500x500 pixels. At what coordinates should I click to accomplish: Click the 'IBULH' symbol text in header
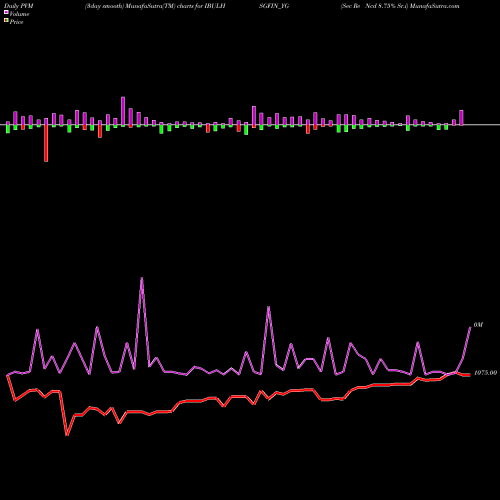(214, 6)
